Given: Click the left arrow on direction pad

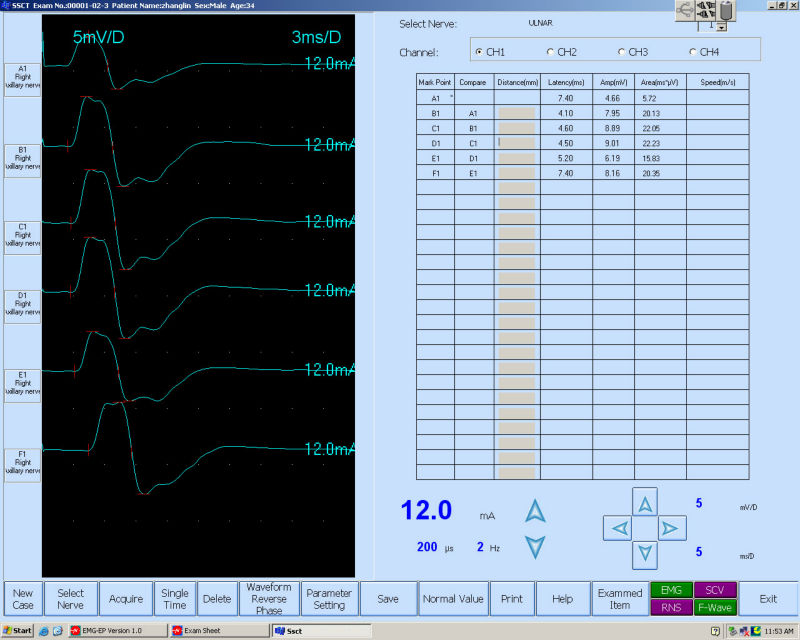Looking at the screenshot, I should pos(619,528).
